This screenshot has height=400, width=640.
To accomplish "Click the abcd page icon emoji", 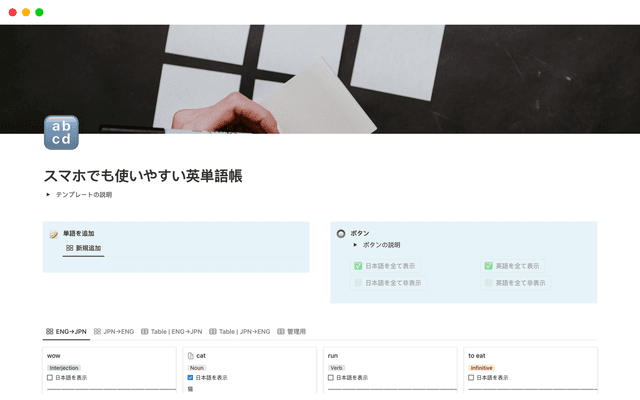I will coord(61,132).
